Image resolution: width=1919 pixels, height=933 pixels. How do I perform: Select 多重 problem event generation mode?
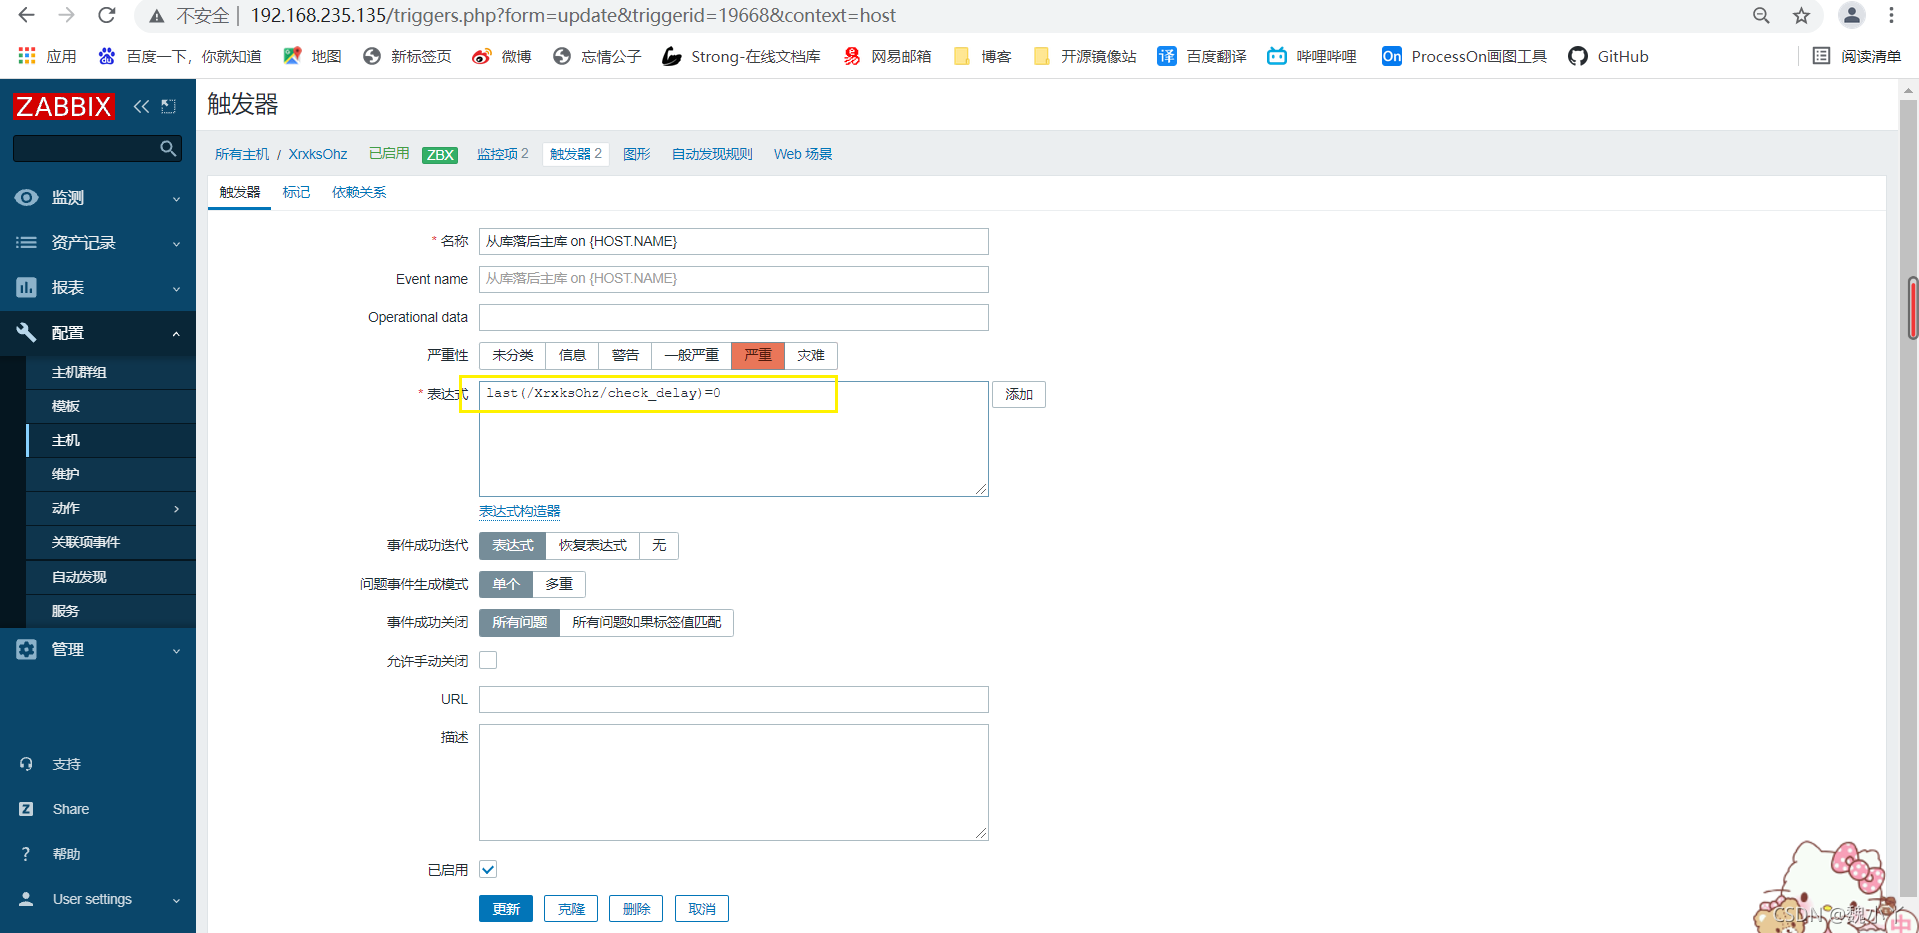point(559,584)
